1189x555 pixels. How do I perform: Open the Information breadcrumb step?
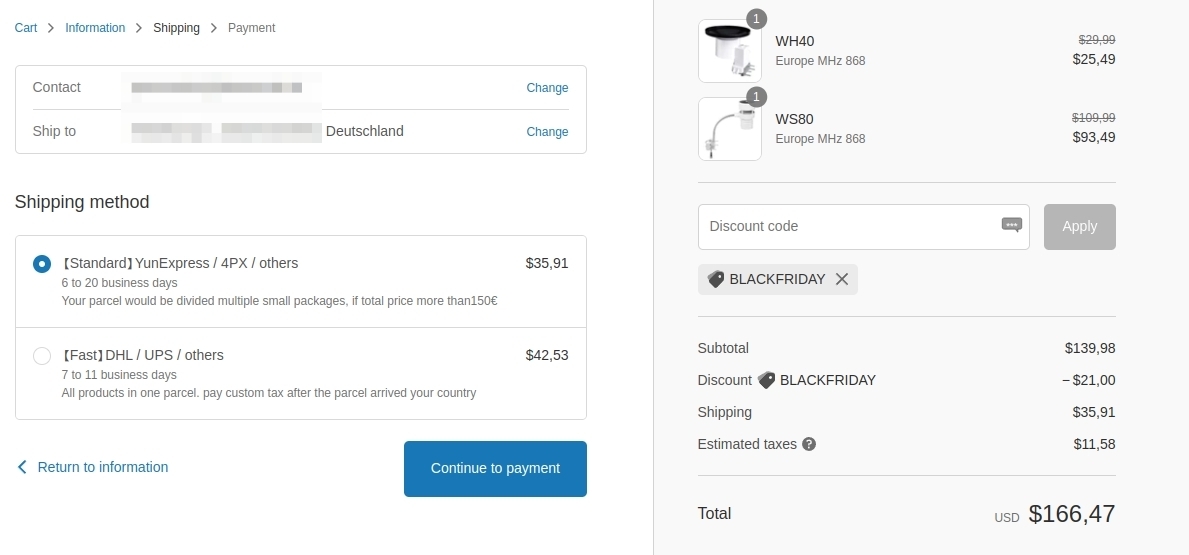pyautogui.click(x=95, y=28)
